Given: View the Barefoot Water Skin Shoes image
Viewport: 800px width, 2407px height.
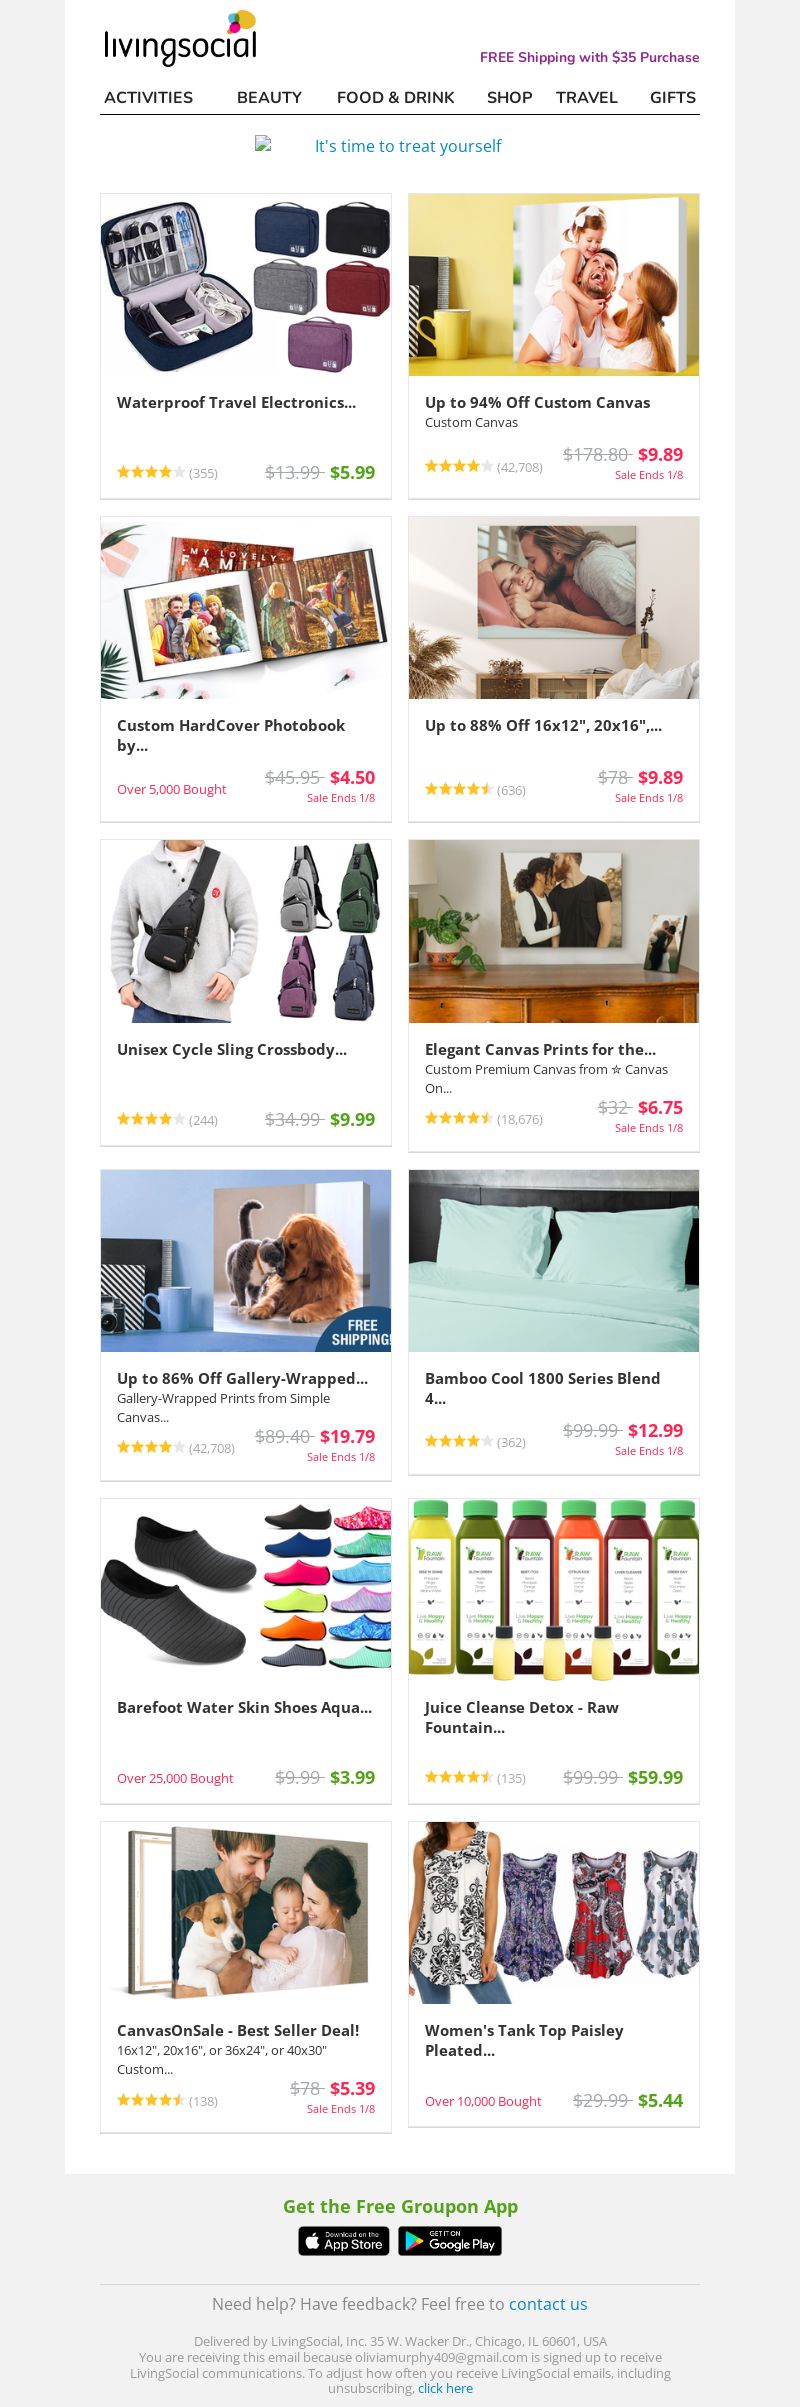Looking at the screenshot, I should click(x=246, y=1589).
